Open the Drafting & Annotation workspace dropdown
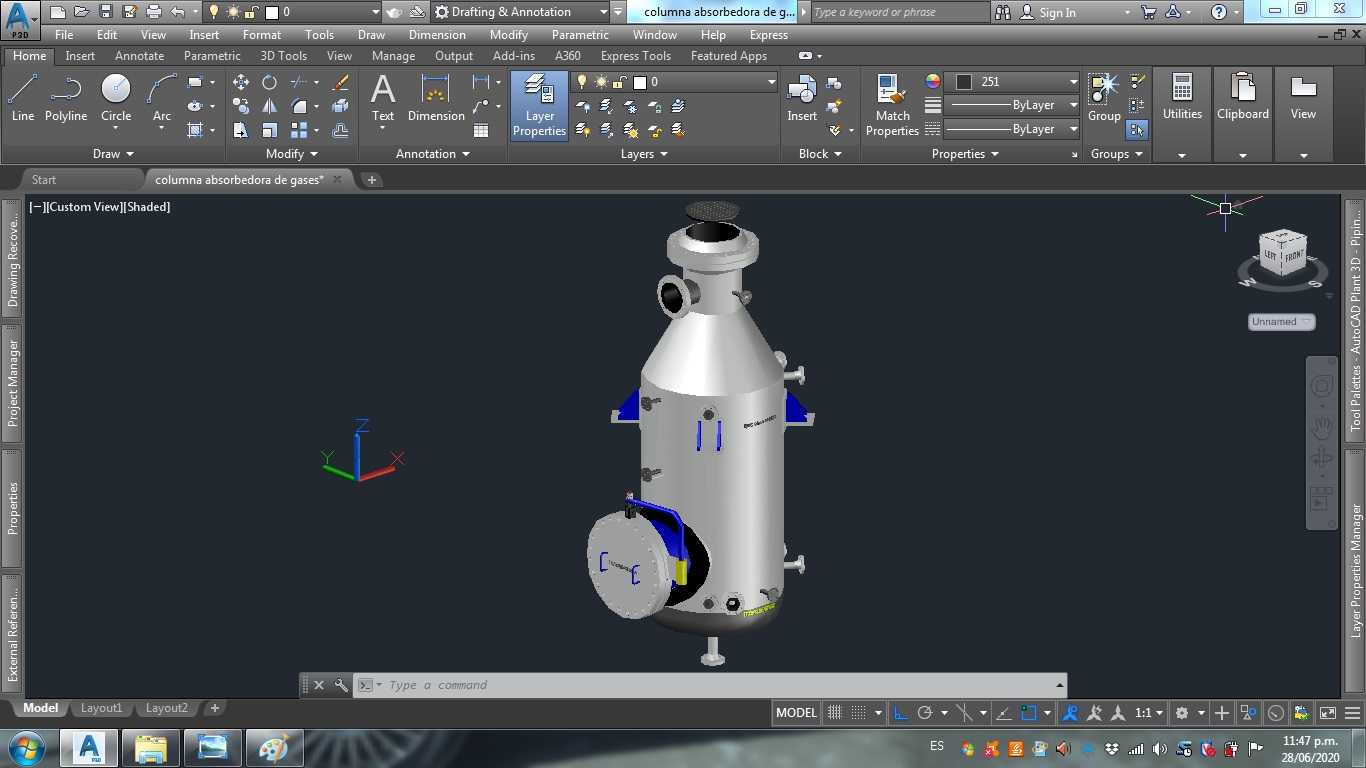Screen dimensions: 1366x768 coord(604,12)
